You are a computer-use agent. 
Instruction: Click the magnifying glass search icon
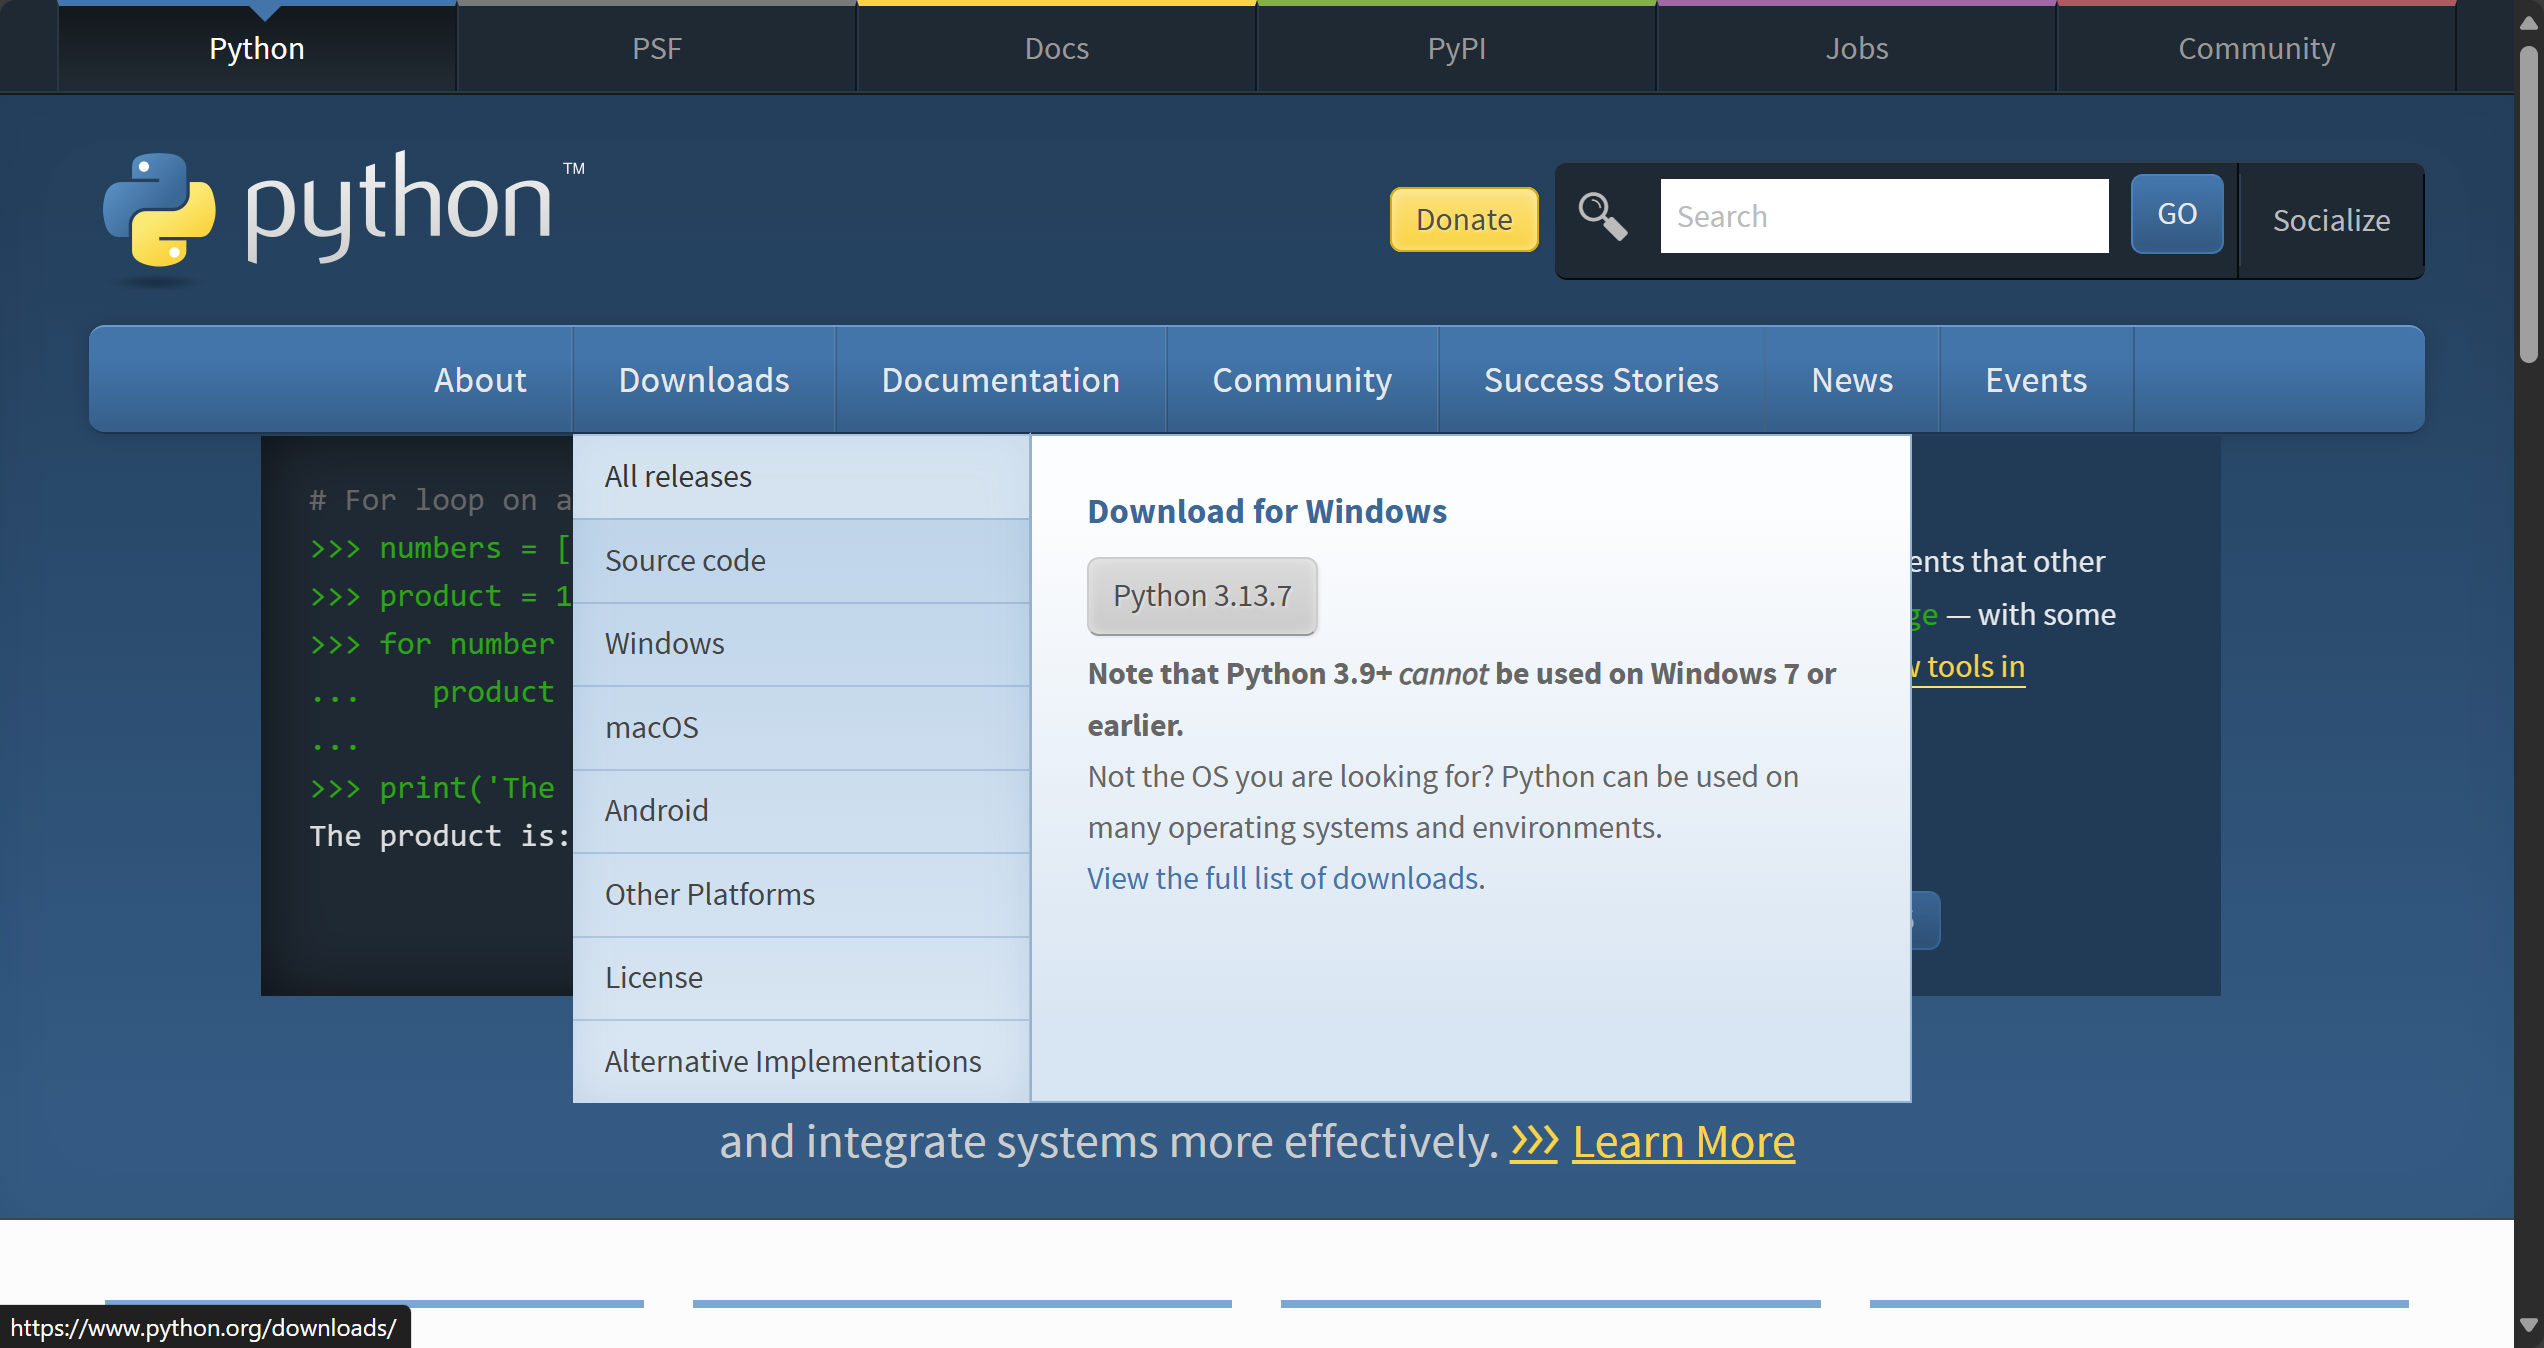tap(1602, 216)
